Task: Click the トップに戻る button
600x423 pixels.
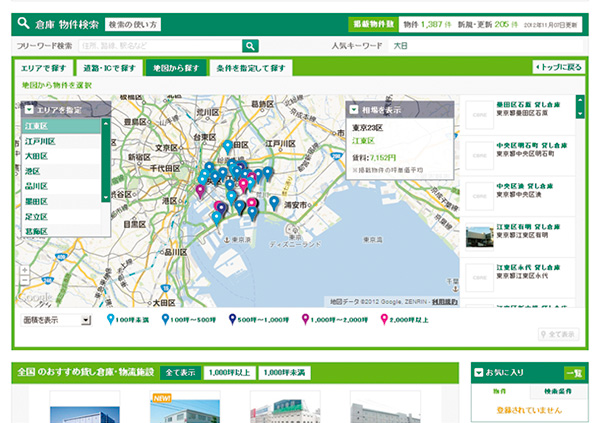Action: click(x=557, y=68)
